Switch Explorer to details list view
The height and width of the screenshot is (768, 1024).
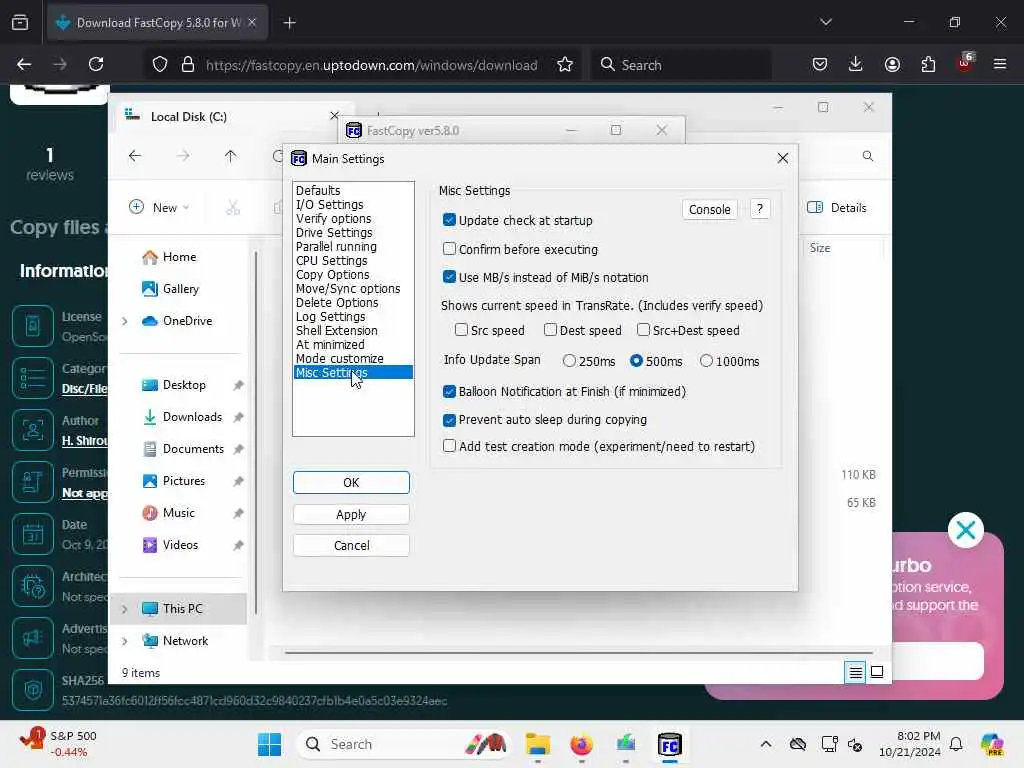[856, 672]
